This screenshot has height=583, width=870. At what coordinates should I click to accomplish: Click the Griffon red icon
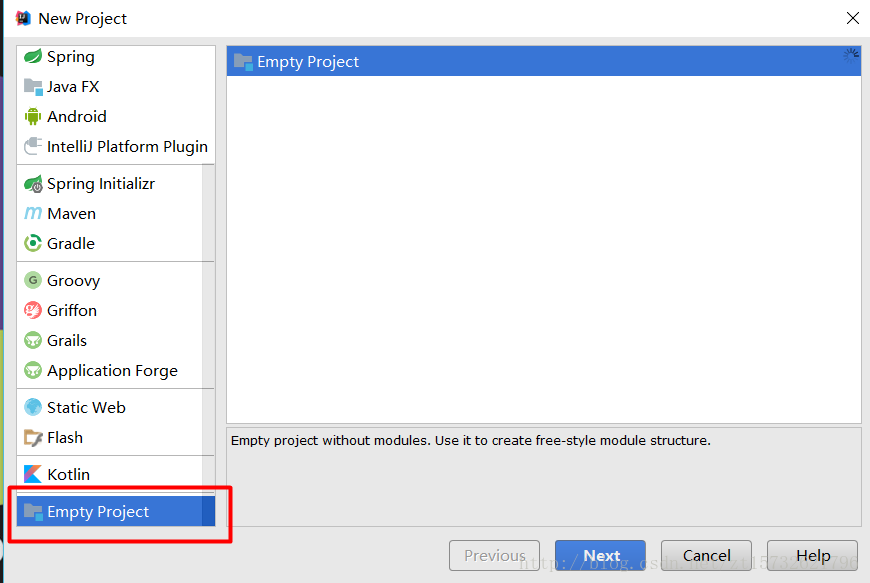click(33, 311)
